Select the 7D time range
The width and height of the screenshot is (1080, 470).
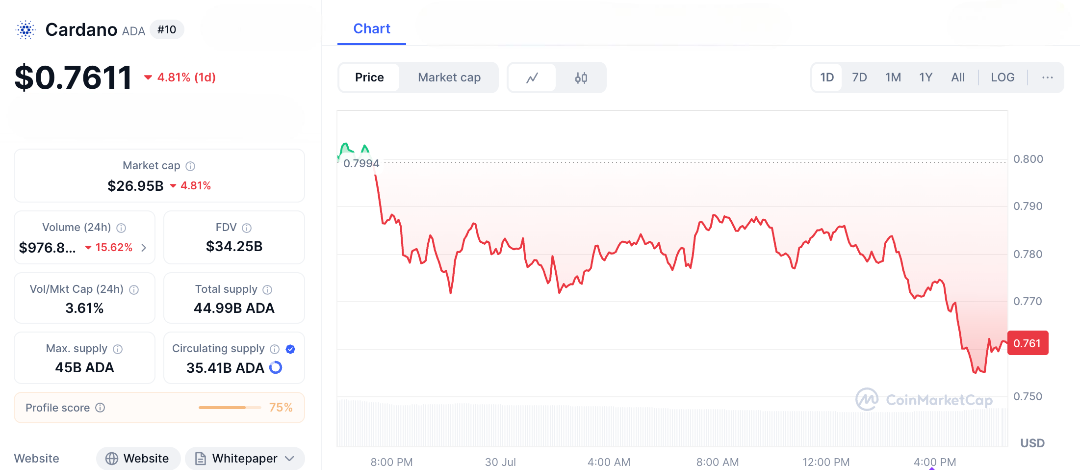point(859,78)
